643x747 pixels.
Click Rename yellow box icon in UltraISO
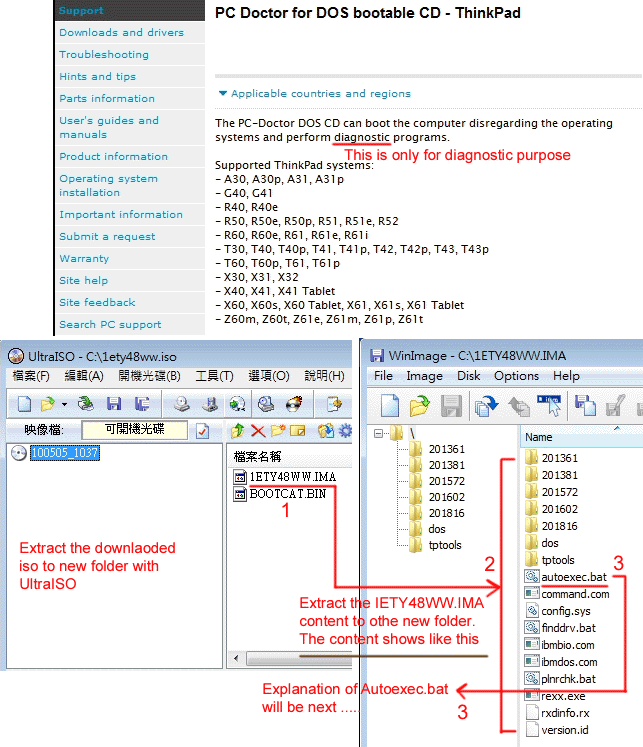298,431
